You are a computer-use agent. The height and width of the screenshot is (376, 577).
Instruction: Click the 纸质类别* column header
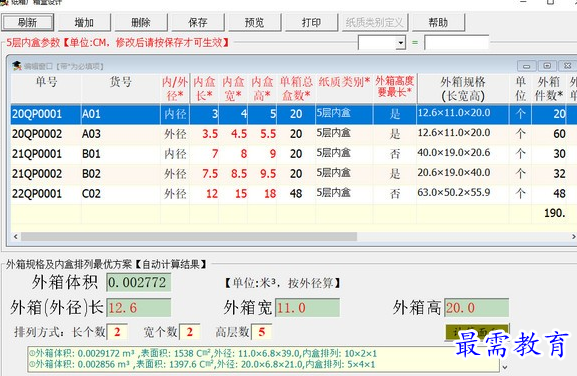pyautogui.click(x=344, y=89)
